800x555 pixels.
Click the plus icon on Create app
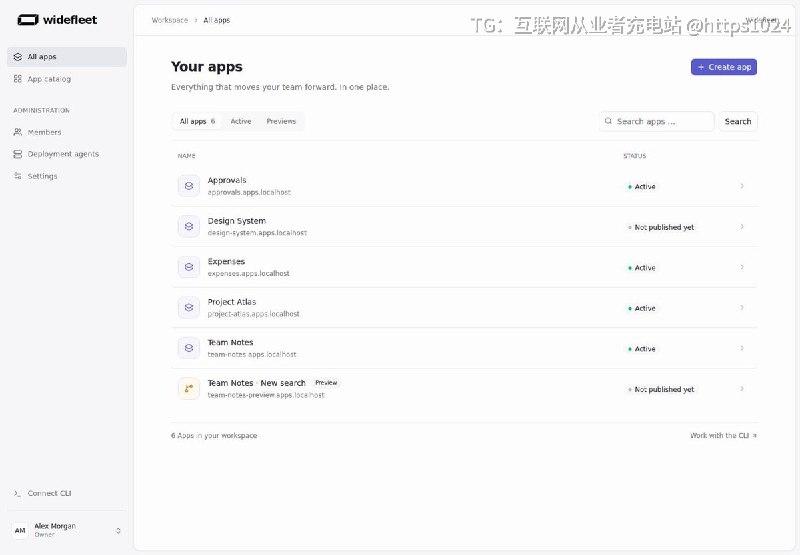point(701,67)
